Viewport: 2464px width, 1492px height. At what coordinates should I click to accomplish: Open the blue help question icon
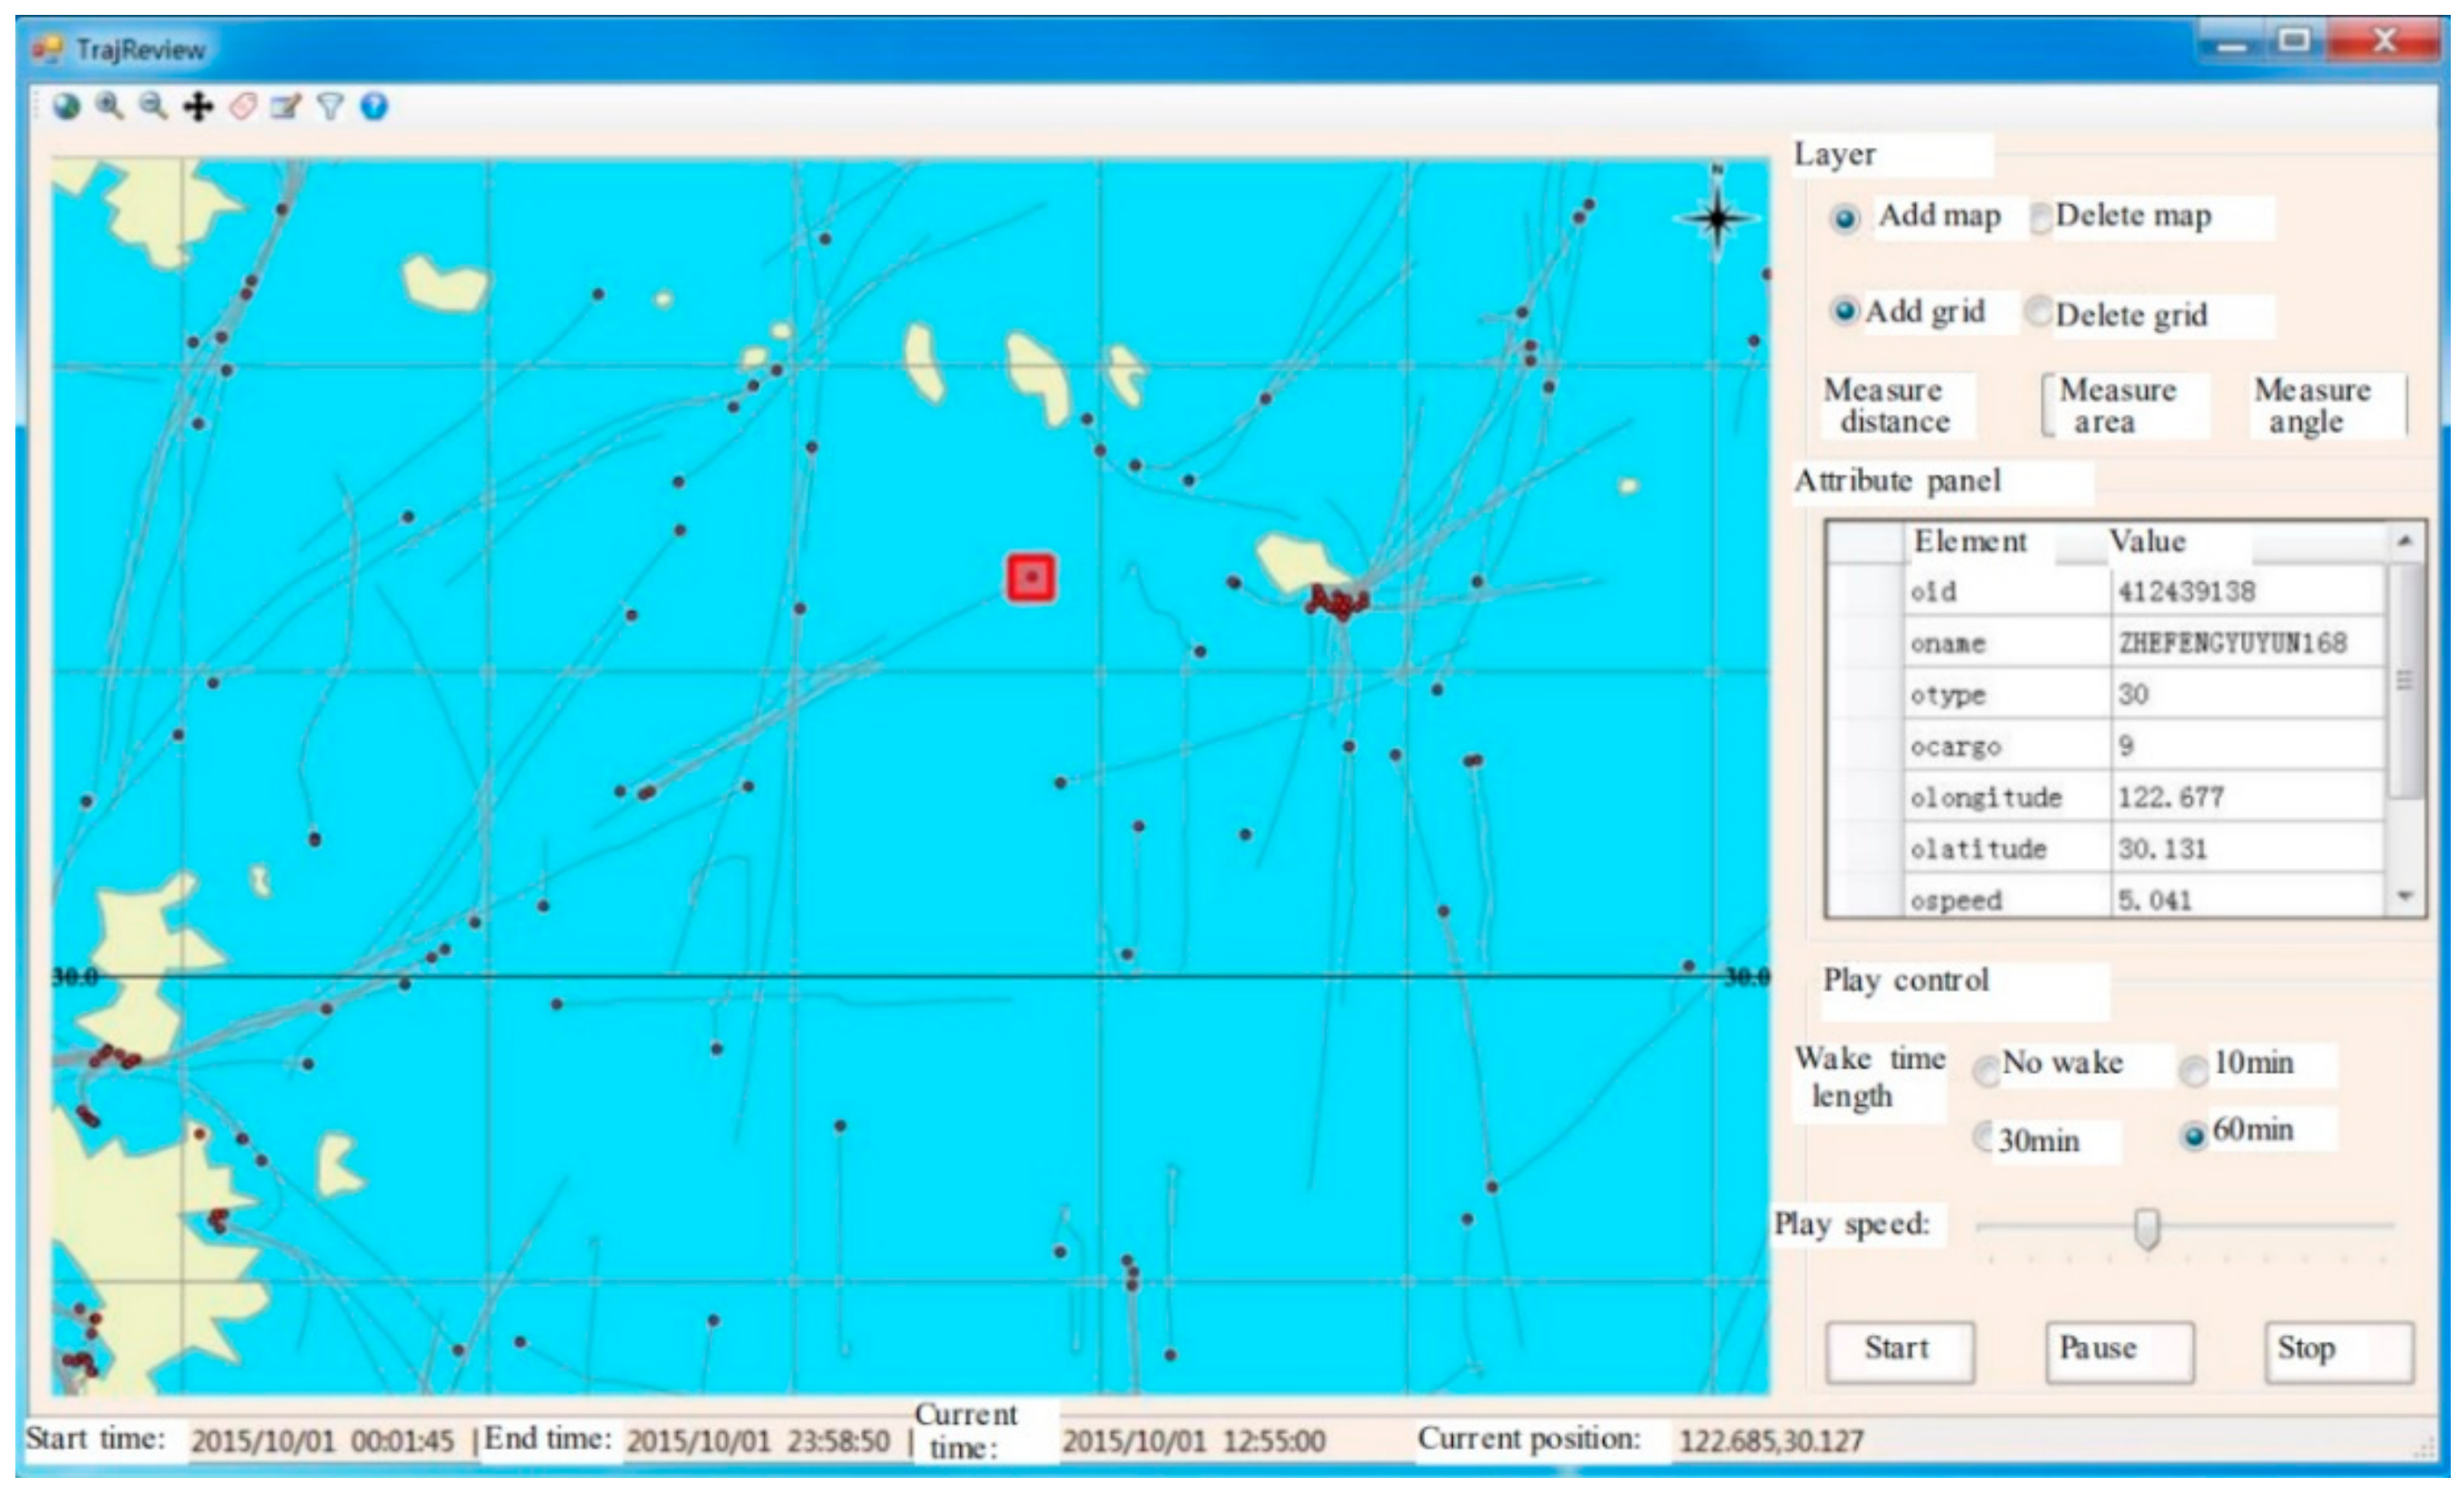374,106
